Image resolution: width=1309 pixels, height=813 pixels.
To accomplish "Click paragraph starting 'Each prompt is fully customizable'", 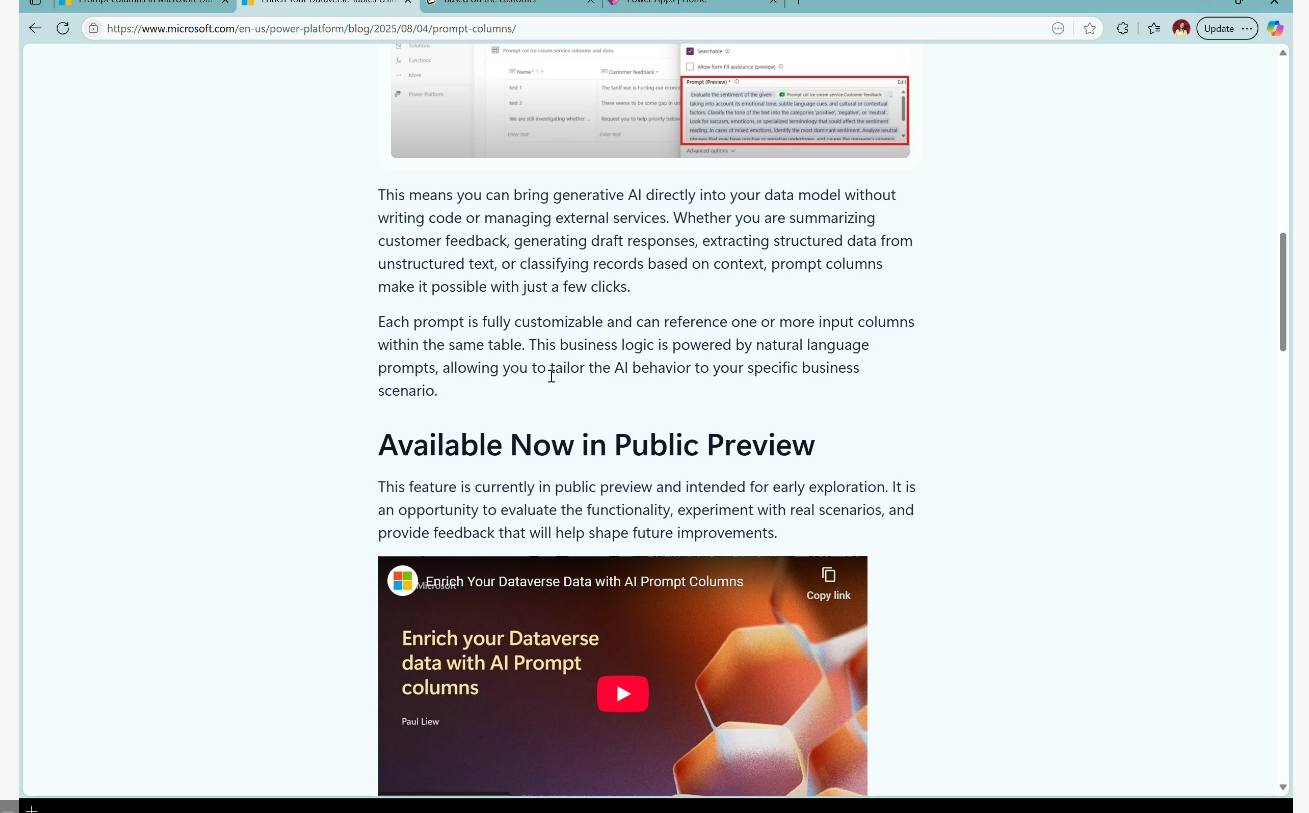I will (646, 356).
